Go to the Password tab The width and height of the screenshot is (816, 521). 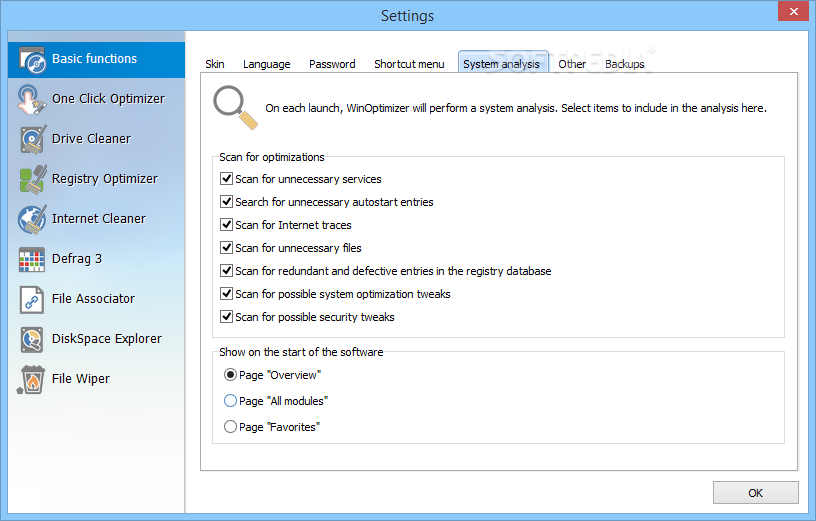click(332, 64)
